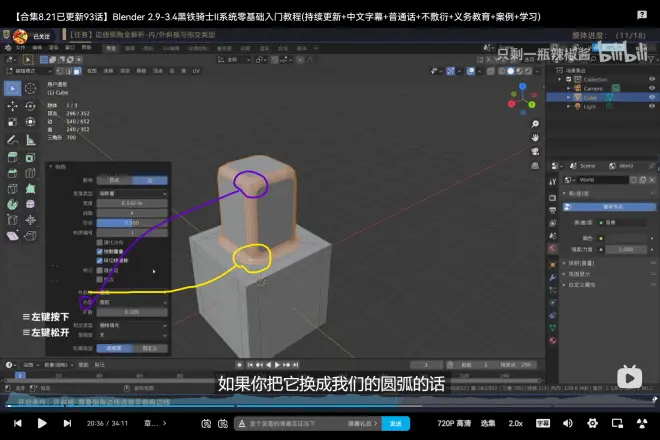Select the Loop Cut tool
This screenshot has height=440, width=660.
(30, 173)
